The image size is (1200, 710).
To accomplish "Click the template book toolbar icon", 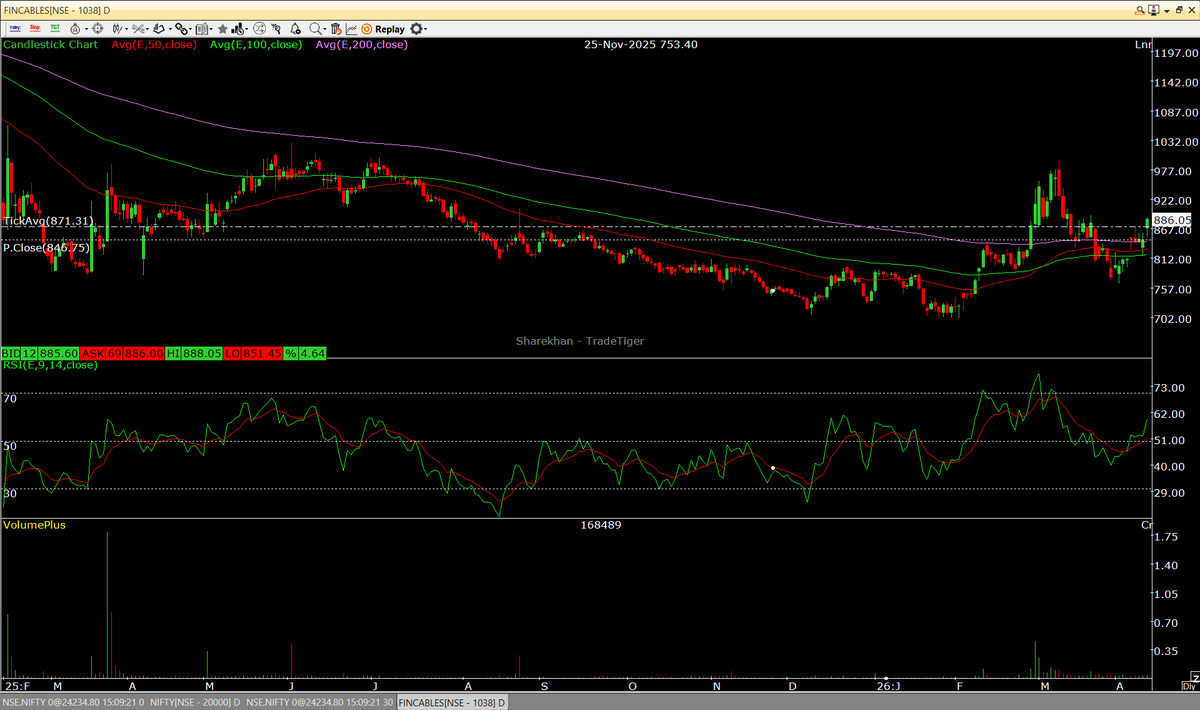I will point(201,29).
